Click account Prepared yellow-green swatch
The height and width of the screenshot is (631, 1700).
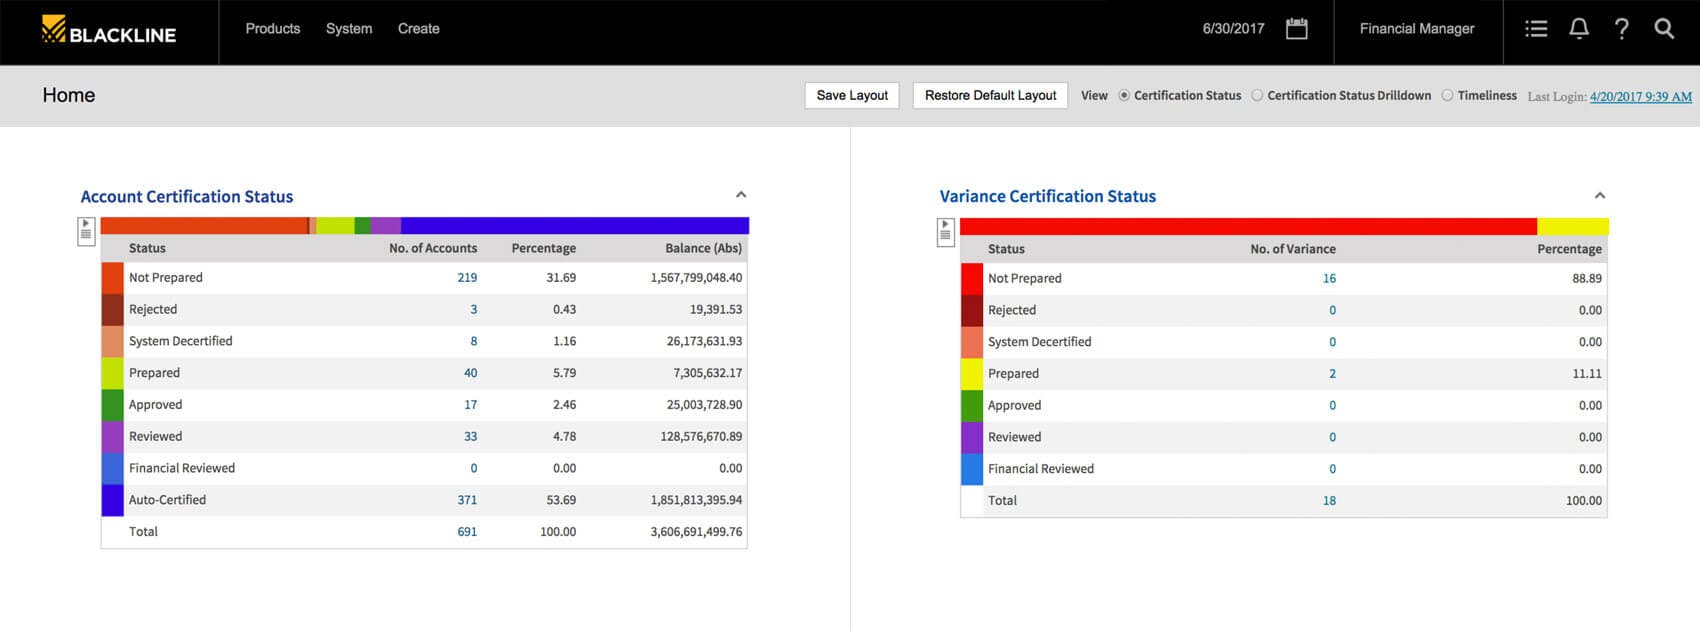pyautogui.click(x=112, y=373)
